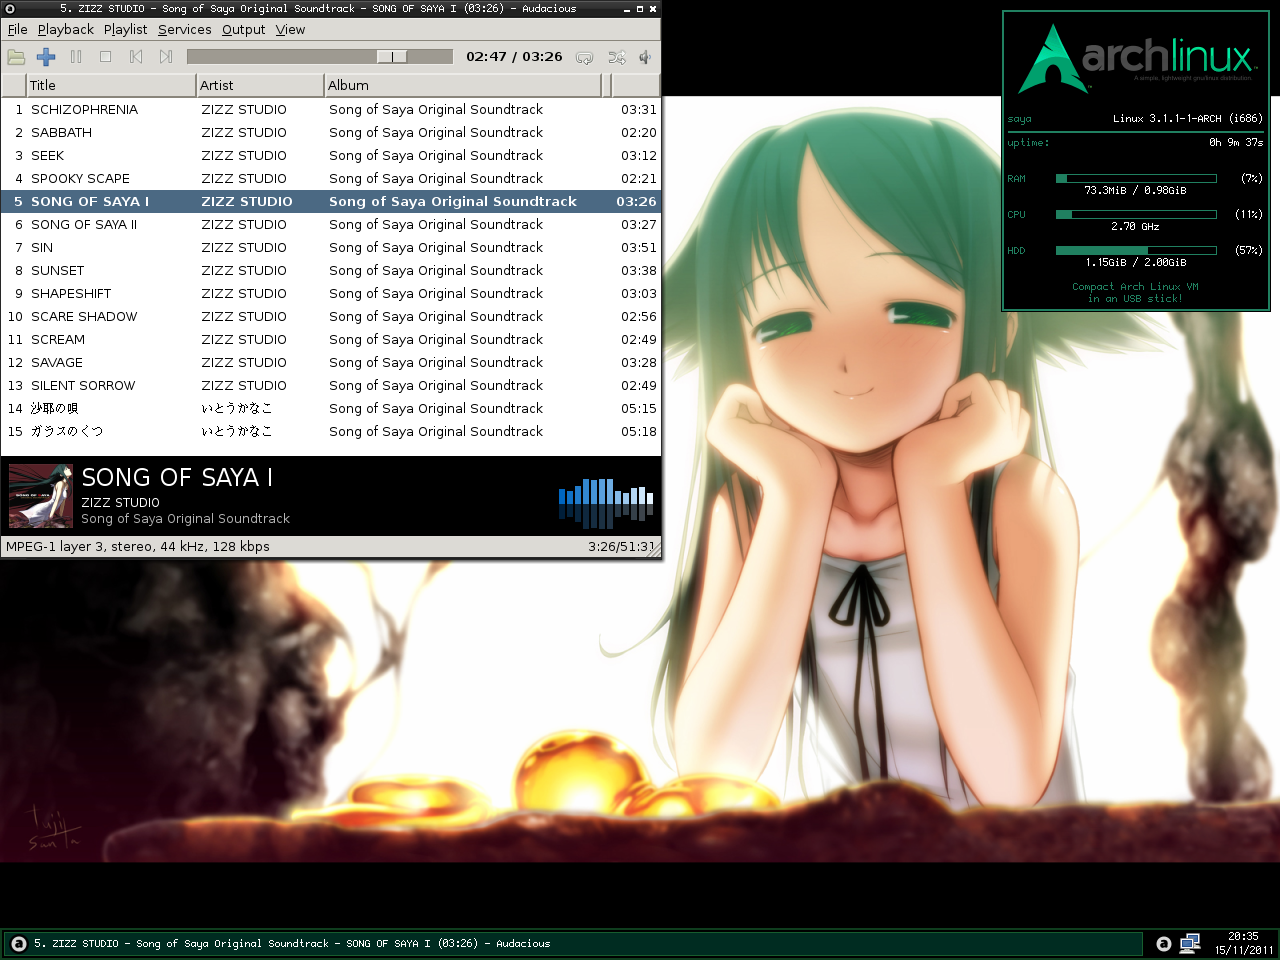
Task: Click the Audacious title bar icon
Action: 10,8
